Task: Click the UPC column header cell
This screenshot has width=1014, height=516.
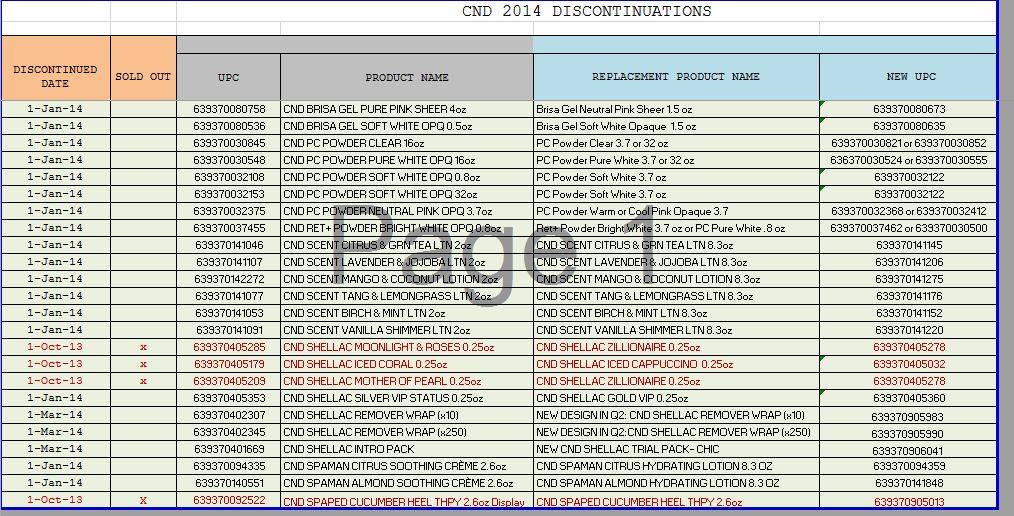Action: (228, 77)
